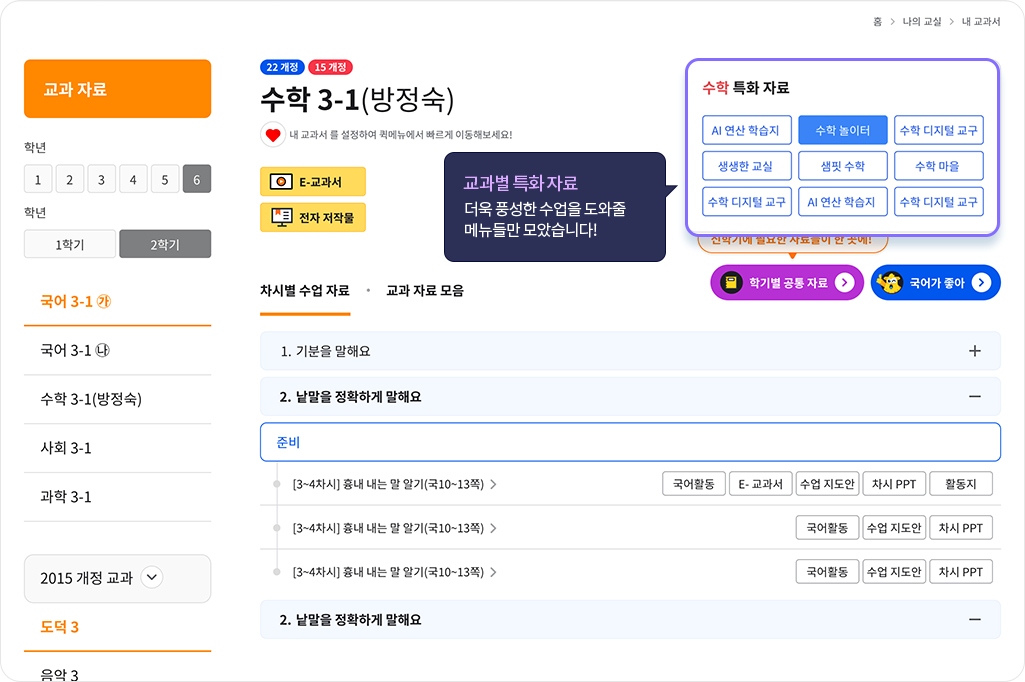This screenshot has width=1025, height=682.
Task: Select 국어 3-1 ㉯ in the sidebar
Action: (118, 350)
